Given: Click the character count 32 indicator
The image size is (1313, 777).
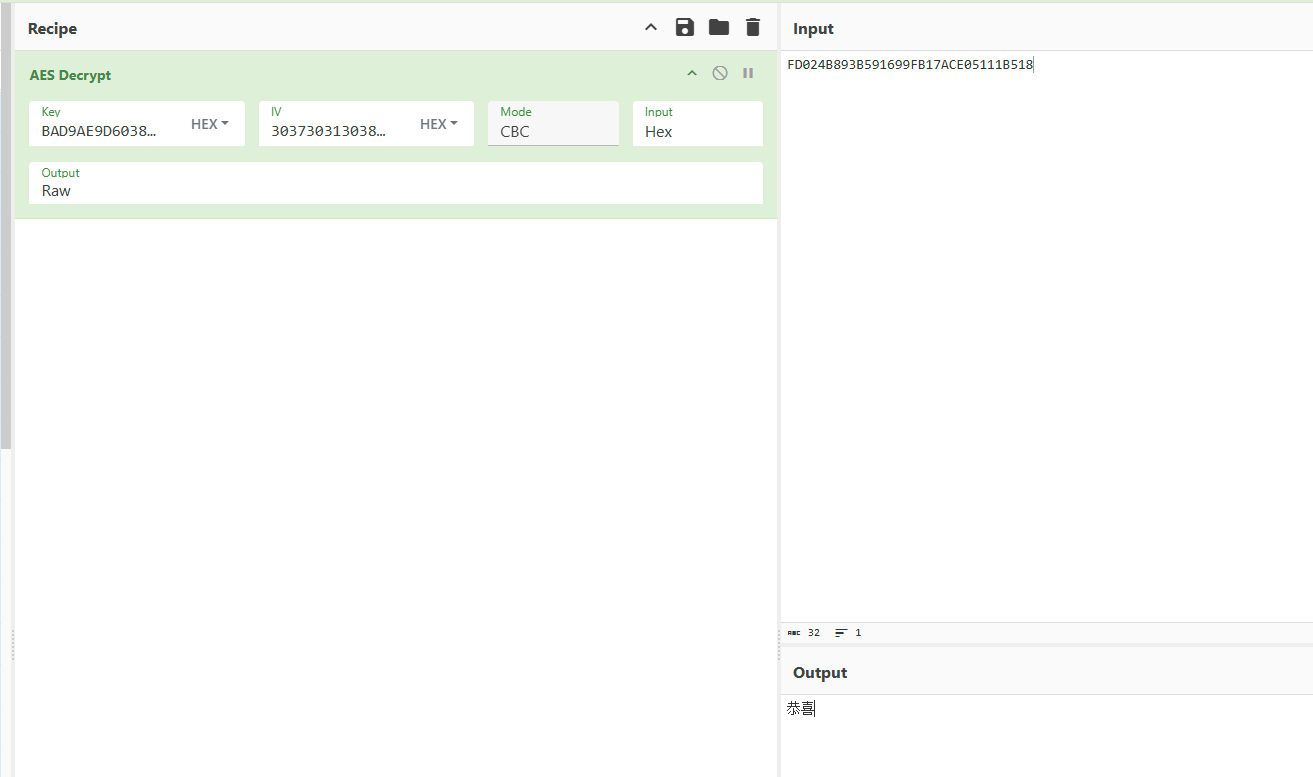Looking at the screenshot, I should [804, 633].
